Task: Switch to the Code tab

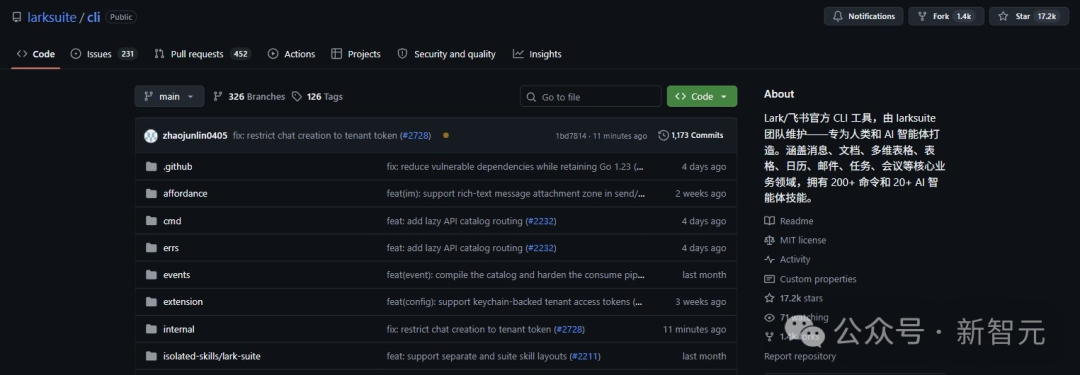Action: pyautogui.click(x=36, y=54)
